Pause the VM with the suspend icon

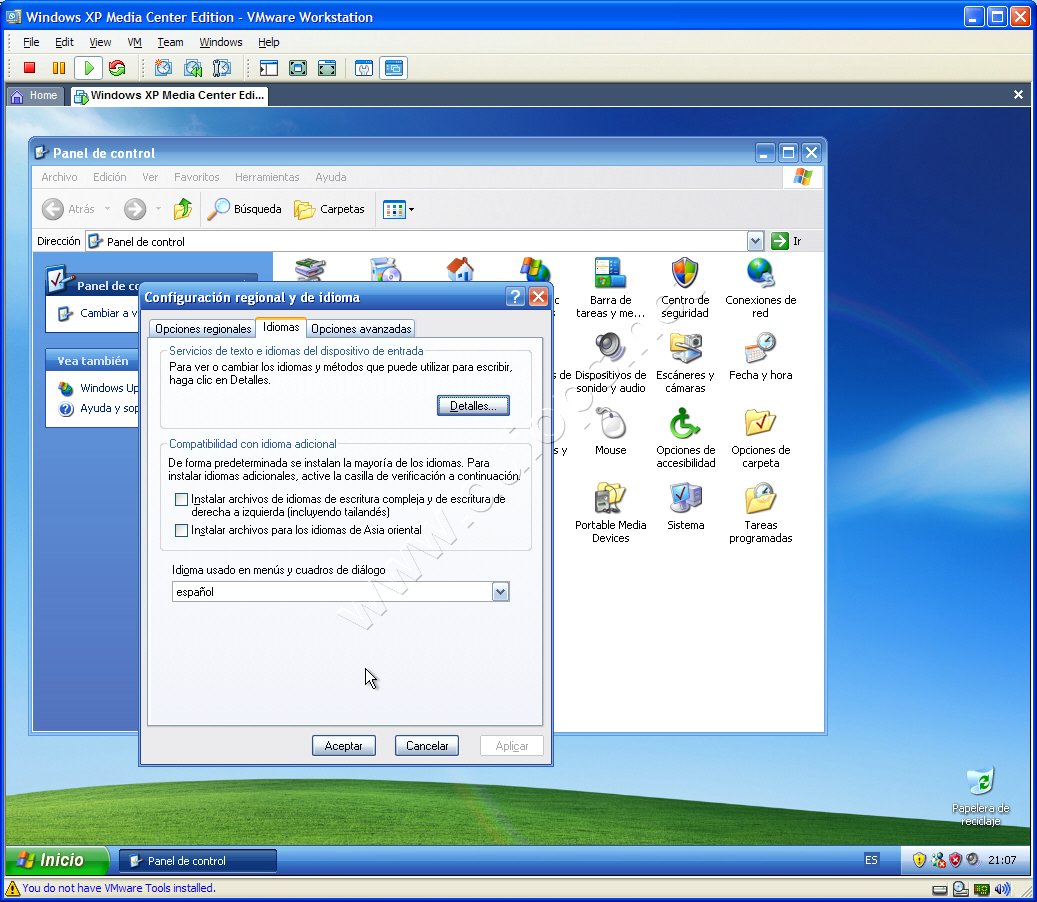pyautogui.click(x=58, y=67)
